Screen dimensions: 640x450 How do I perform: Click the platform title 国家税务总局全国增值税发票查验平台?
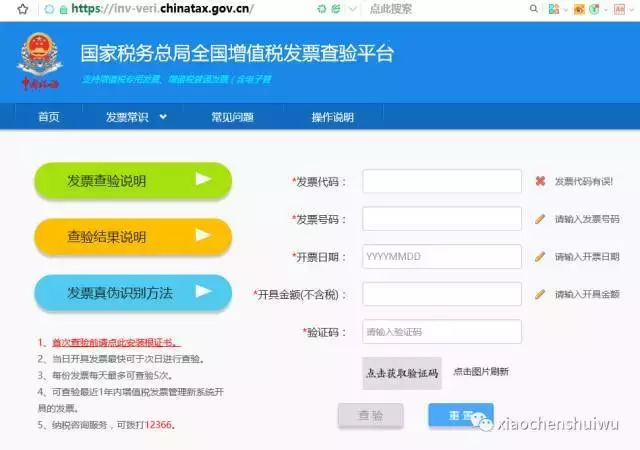point(237,53)
